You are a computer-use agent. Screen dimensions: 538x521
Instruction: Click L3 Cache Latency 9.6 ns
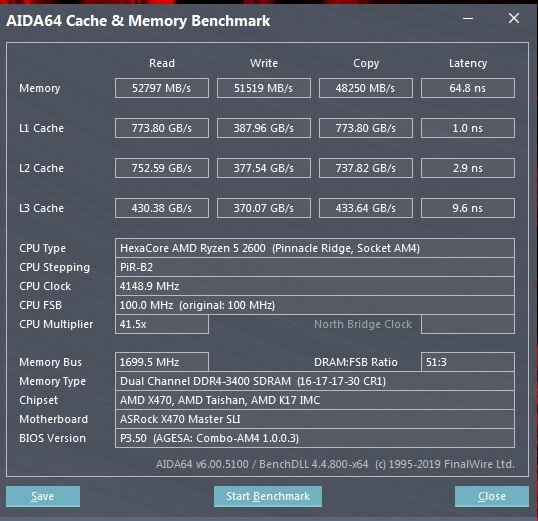coord(468,208)
